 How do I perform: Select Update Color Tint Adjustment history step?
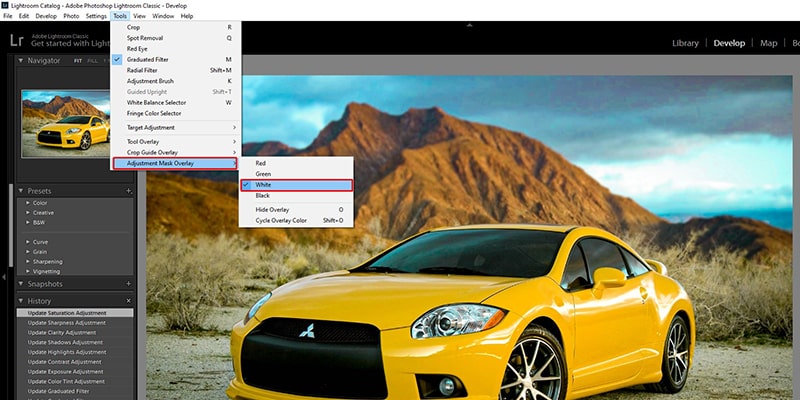pyautogui.click(x=75, y=382)
